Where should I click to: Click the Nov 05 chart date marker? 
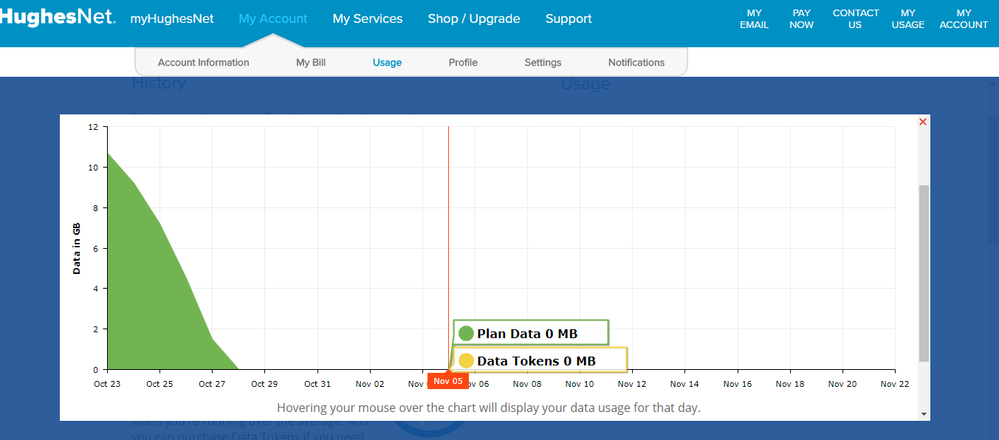point(448,381)
